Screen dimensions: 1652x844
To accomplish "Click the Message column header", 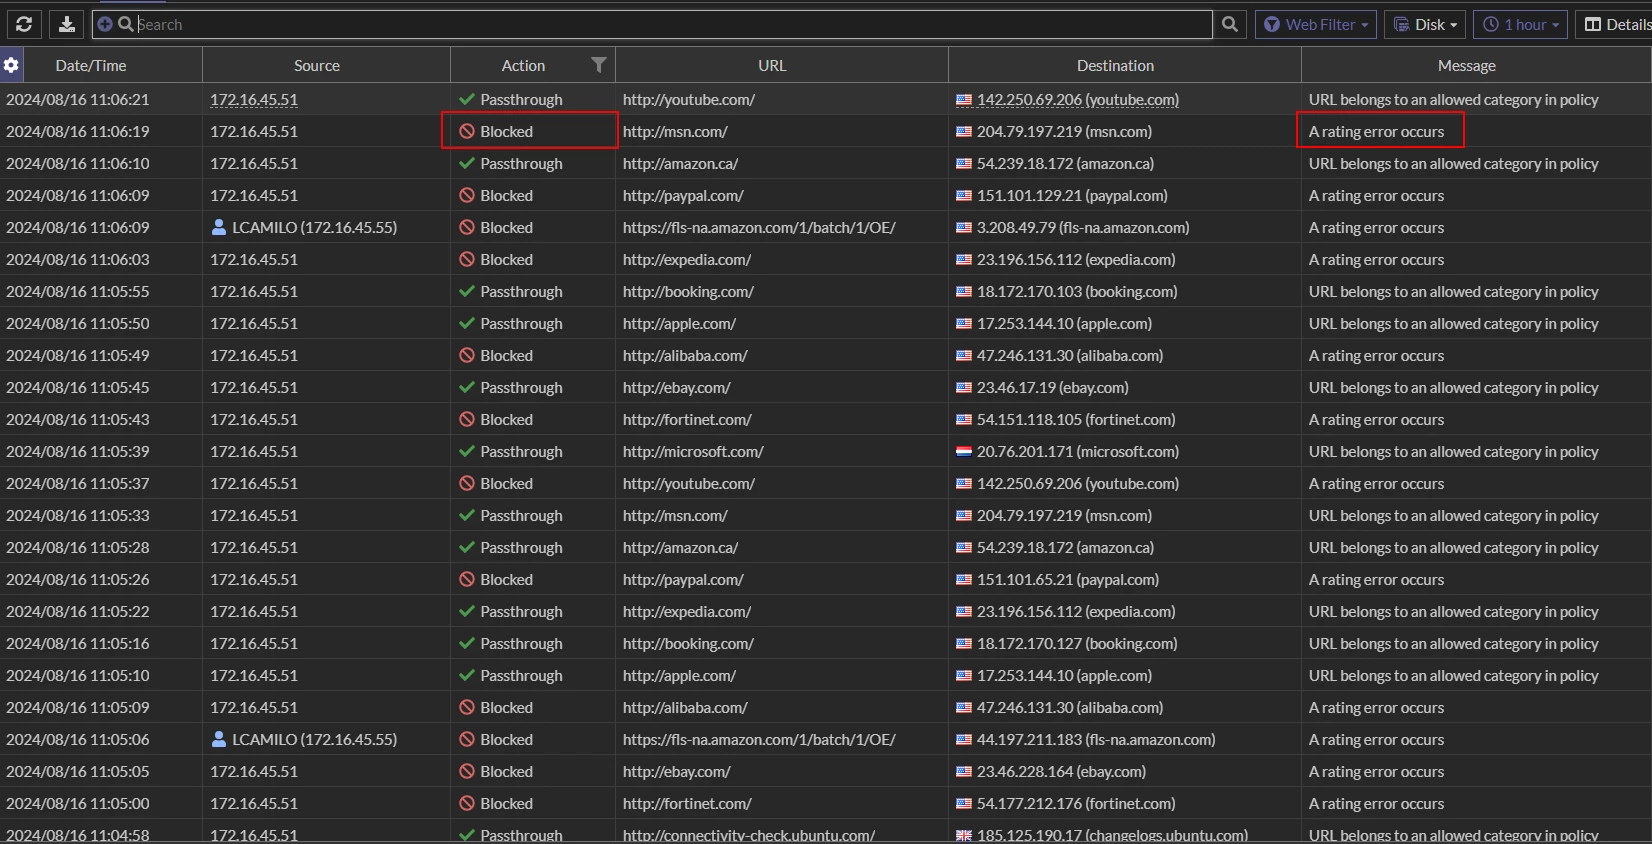I will [1467, 65].
